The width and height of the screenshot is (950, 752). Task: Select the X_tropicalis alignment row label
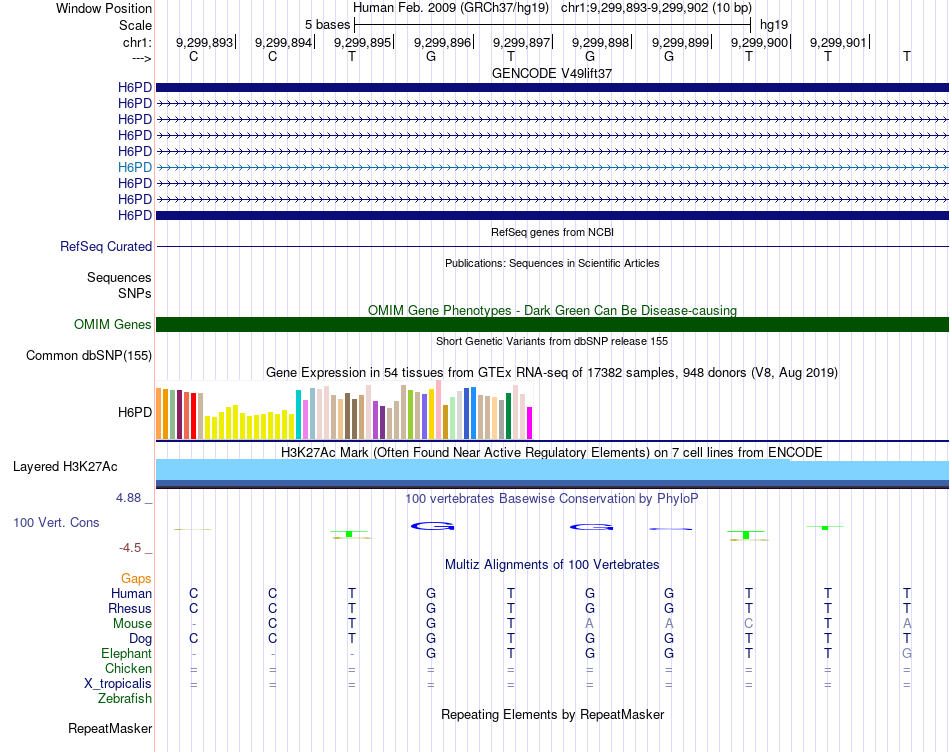click(x=118, y=684)
